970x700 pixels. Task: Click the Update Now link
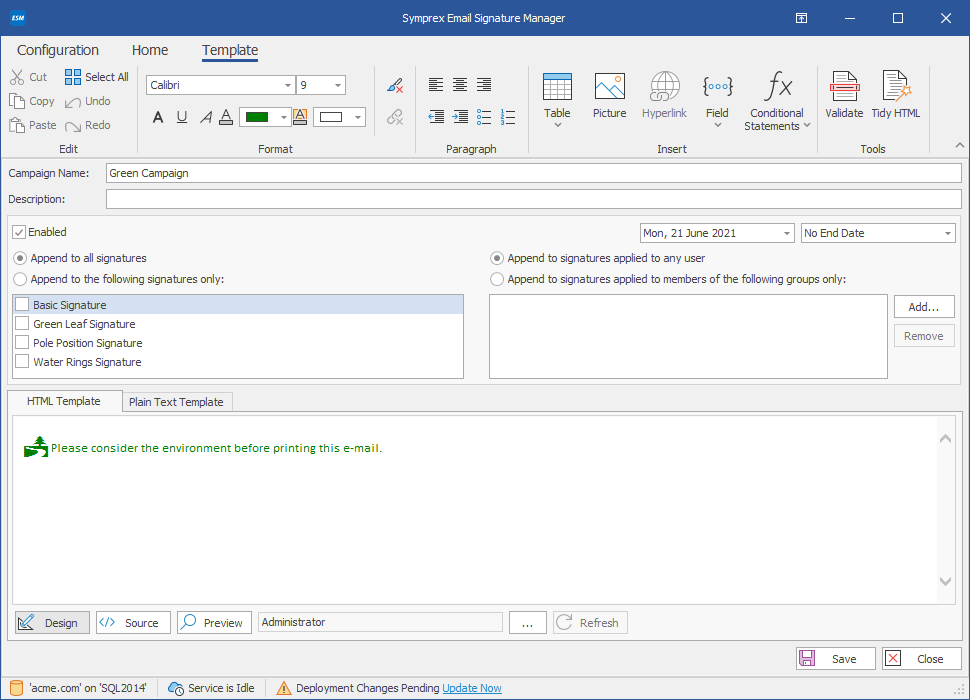472,688
